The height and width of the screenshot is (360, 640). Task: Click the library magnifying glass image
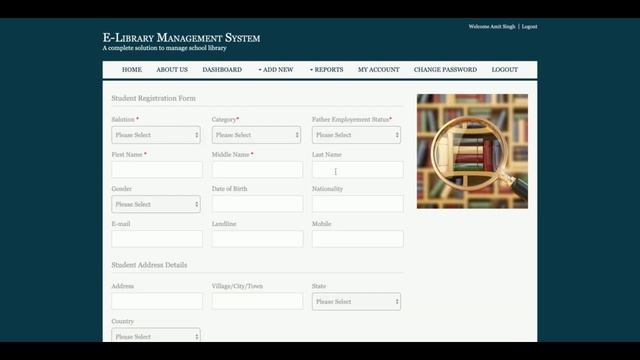tap(472, 151)
